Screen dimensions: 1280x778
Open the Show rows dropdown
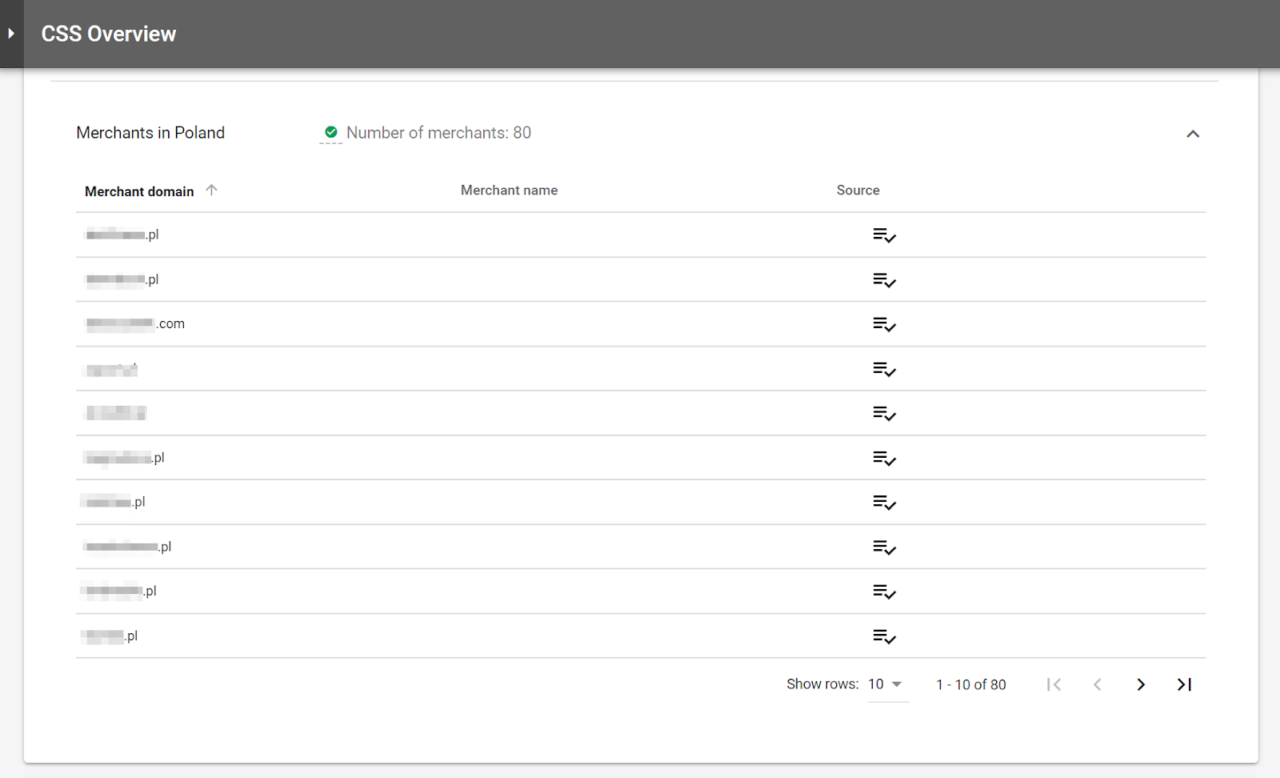click(x=887, y=685)
